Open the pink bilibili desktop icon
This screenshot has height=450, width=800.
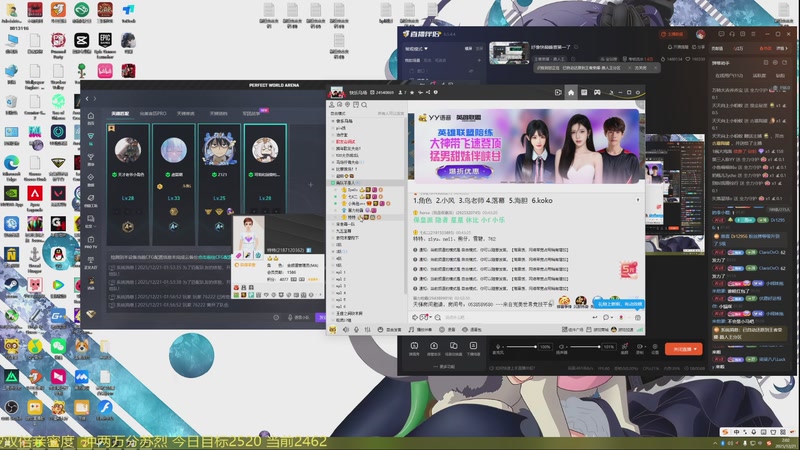105,71
